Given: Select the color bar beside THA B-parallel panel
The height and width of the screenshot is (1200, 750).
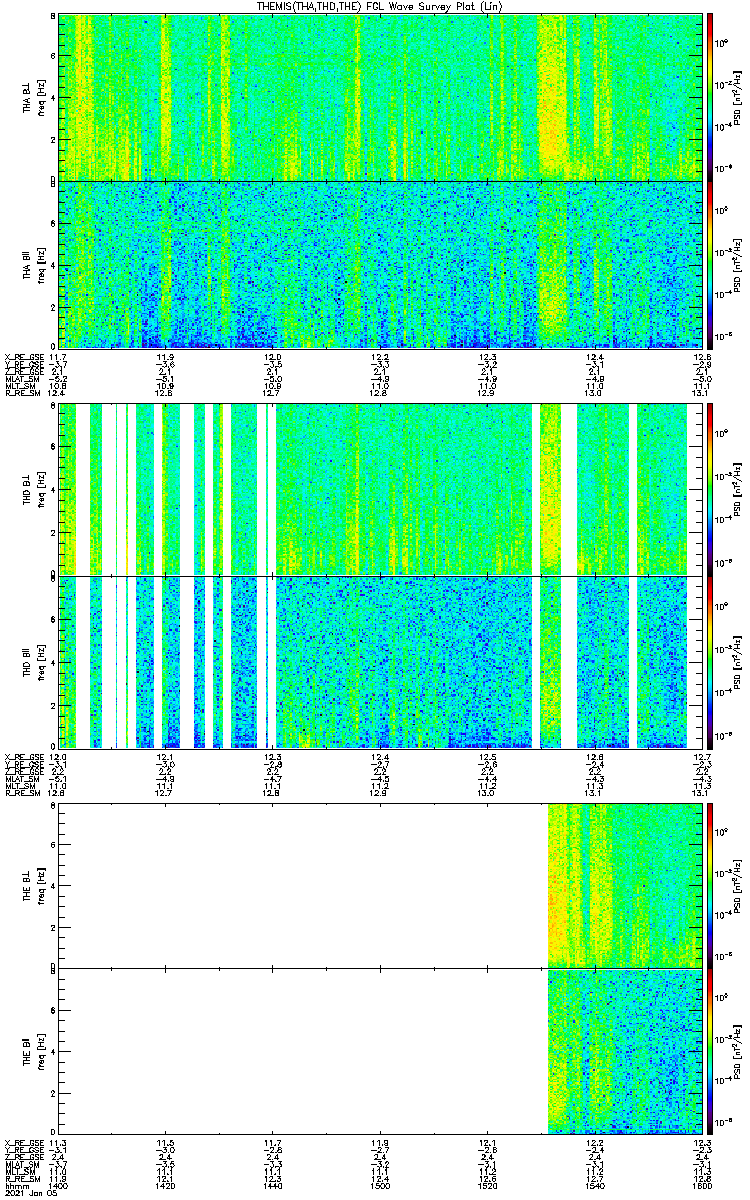Looking at the screenshot, I should [710, 264].
